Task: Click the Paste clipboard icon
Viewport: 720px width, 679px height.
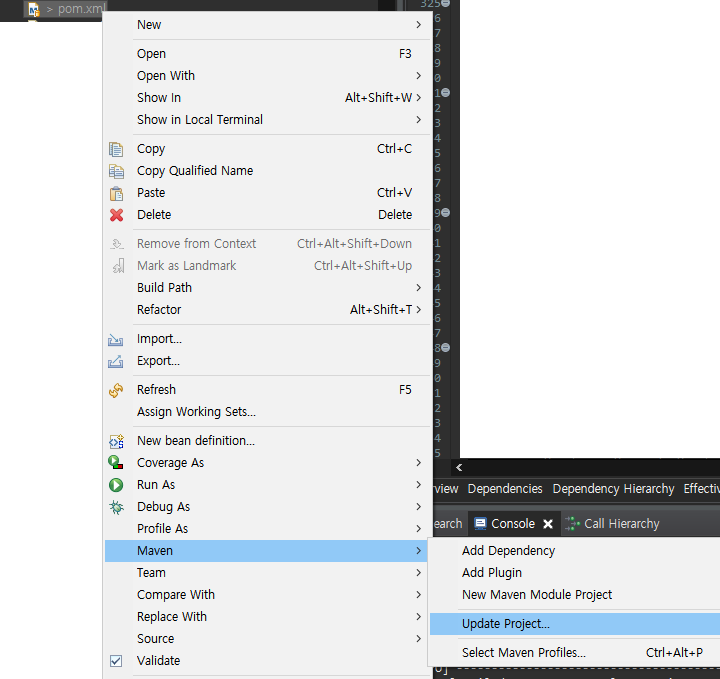Action: [116, 193]
